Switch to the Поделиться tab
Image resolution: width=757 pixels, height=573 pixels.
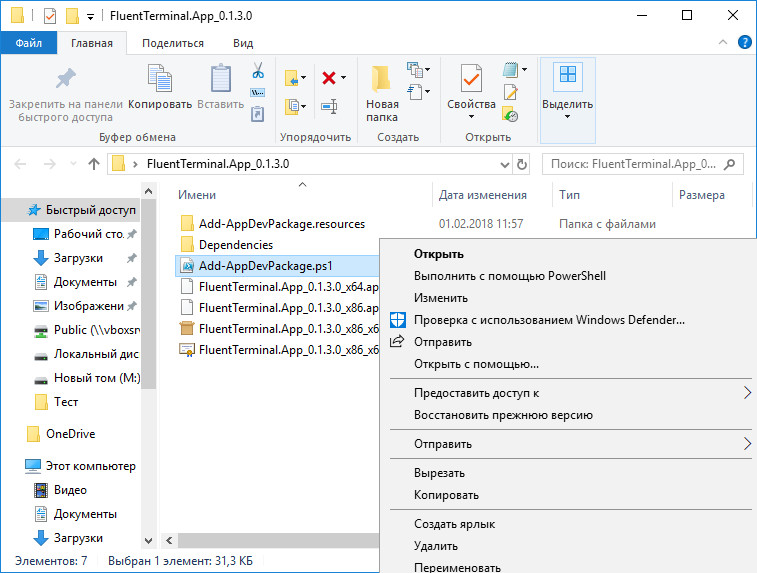173,43
